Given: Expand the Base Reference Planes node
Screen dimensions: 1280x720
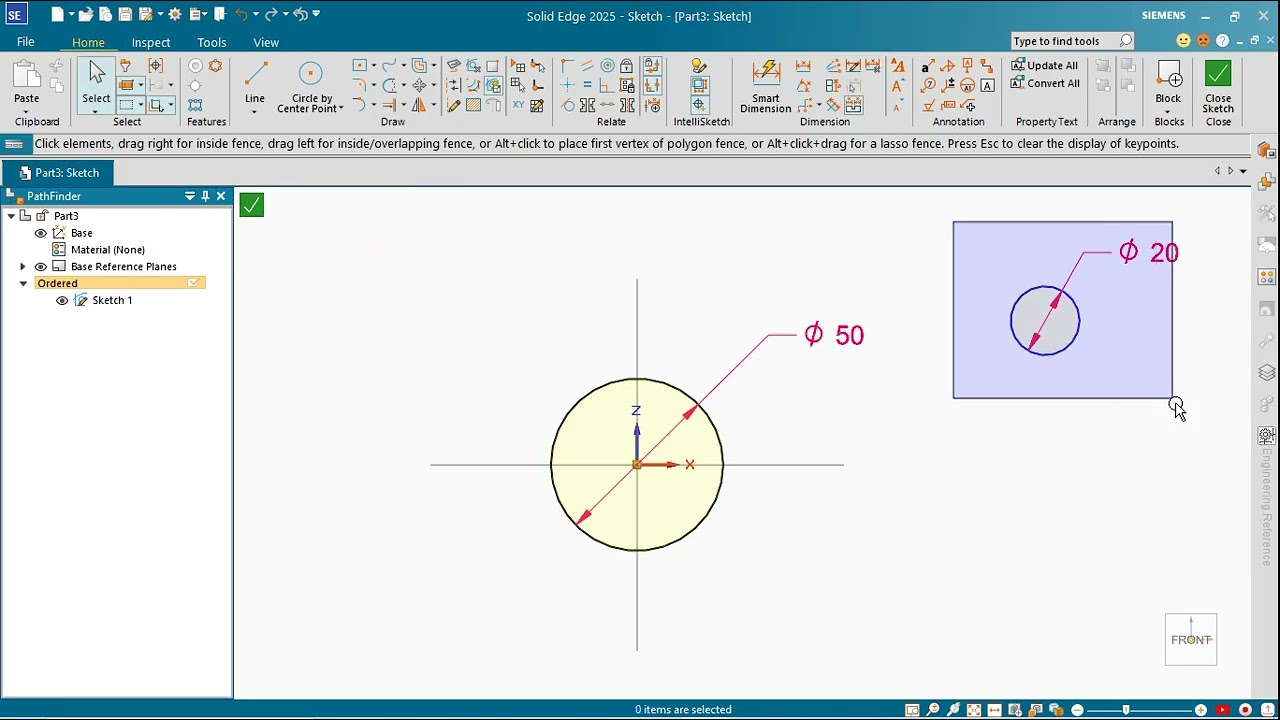Looking at the screenshot, I should [23, 267].
